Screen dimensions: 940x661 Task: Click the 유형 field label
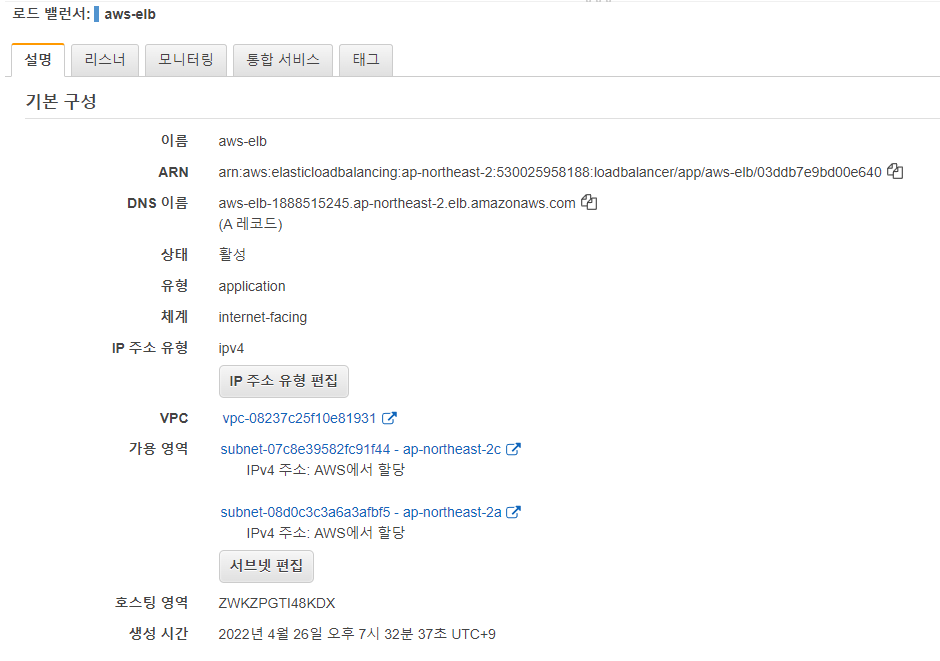(174, 285)
